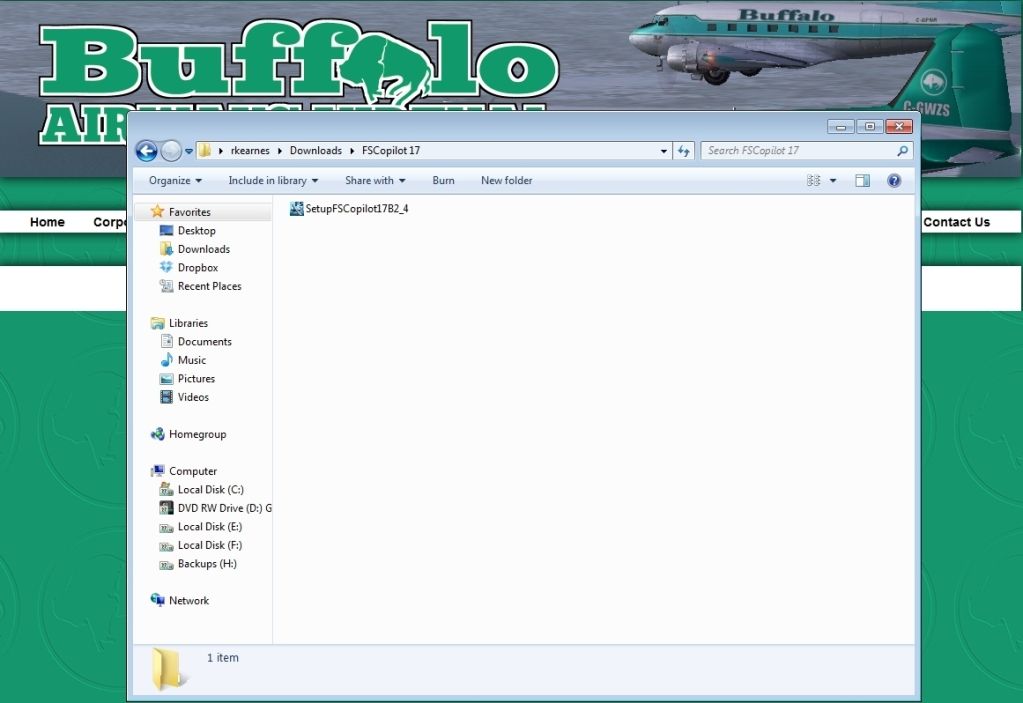Open Explorer help with question mark icon
This screenshot has width=1023, height=703.
pos(894,181)
